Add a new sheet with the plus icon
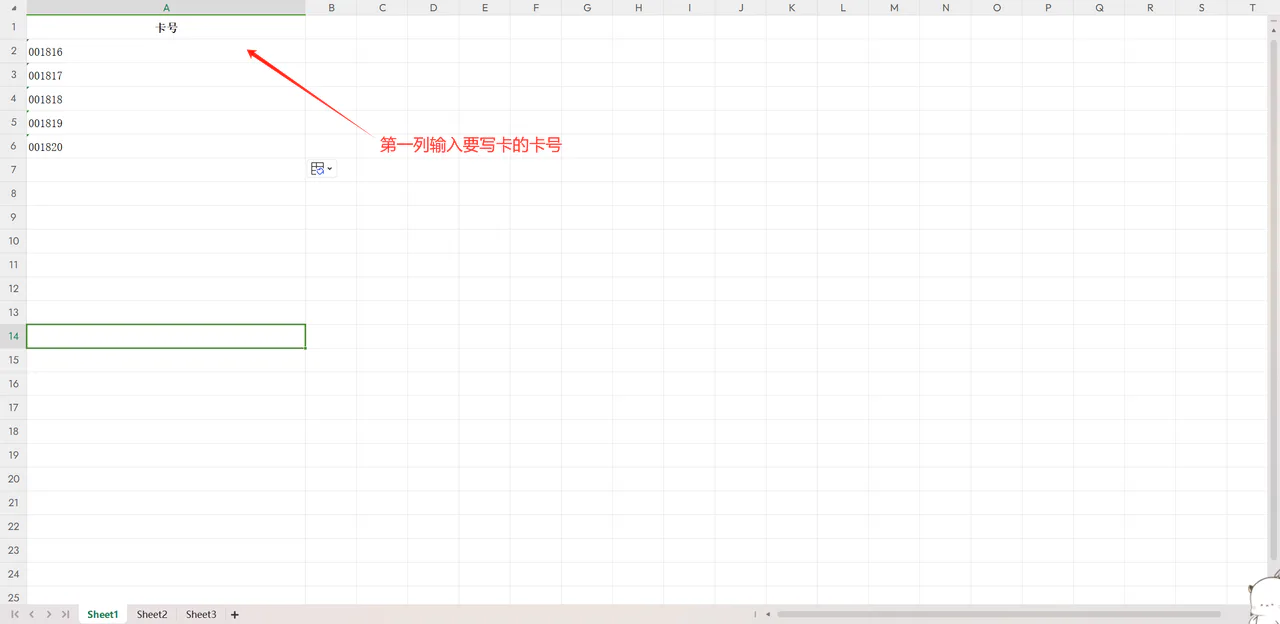This screenshot has height=624, width=1280. coord(235,614)
